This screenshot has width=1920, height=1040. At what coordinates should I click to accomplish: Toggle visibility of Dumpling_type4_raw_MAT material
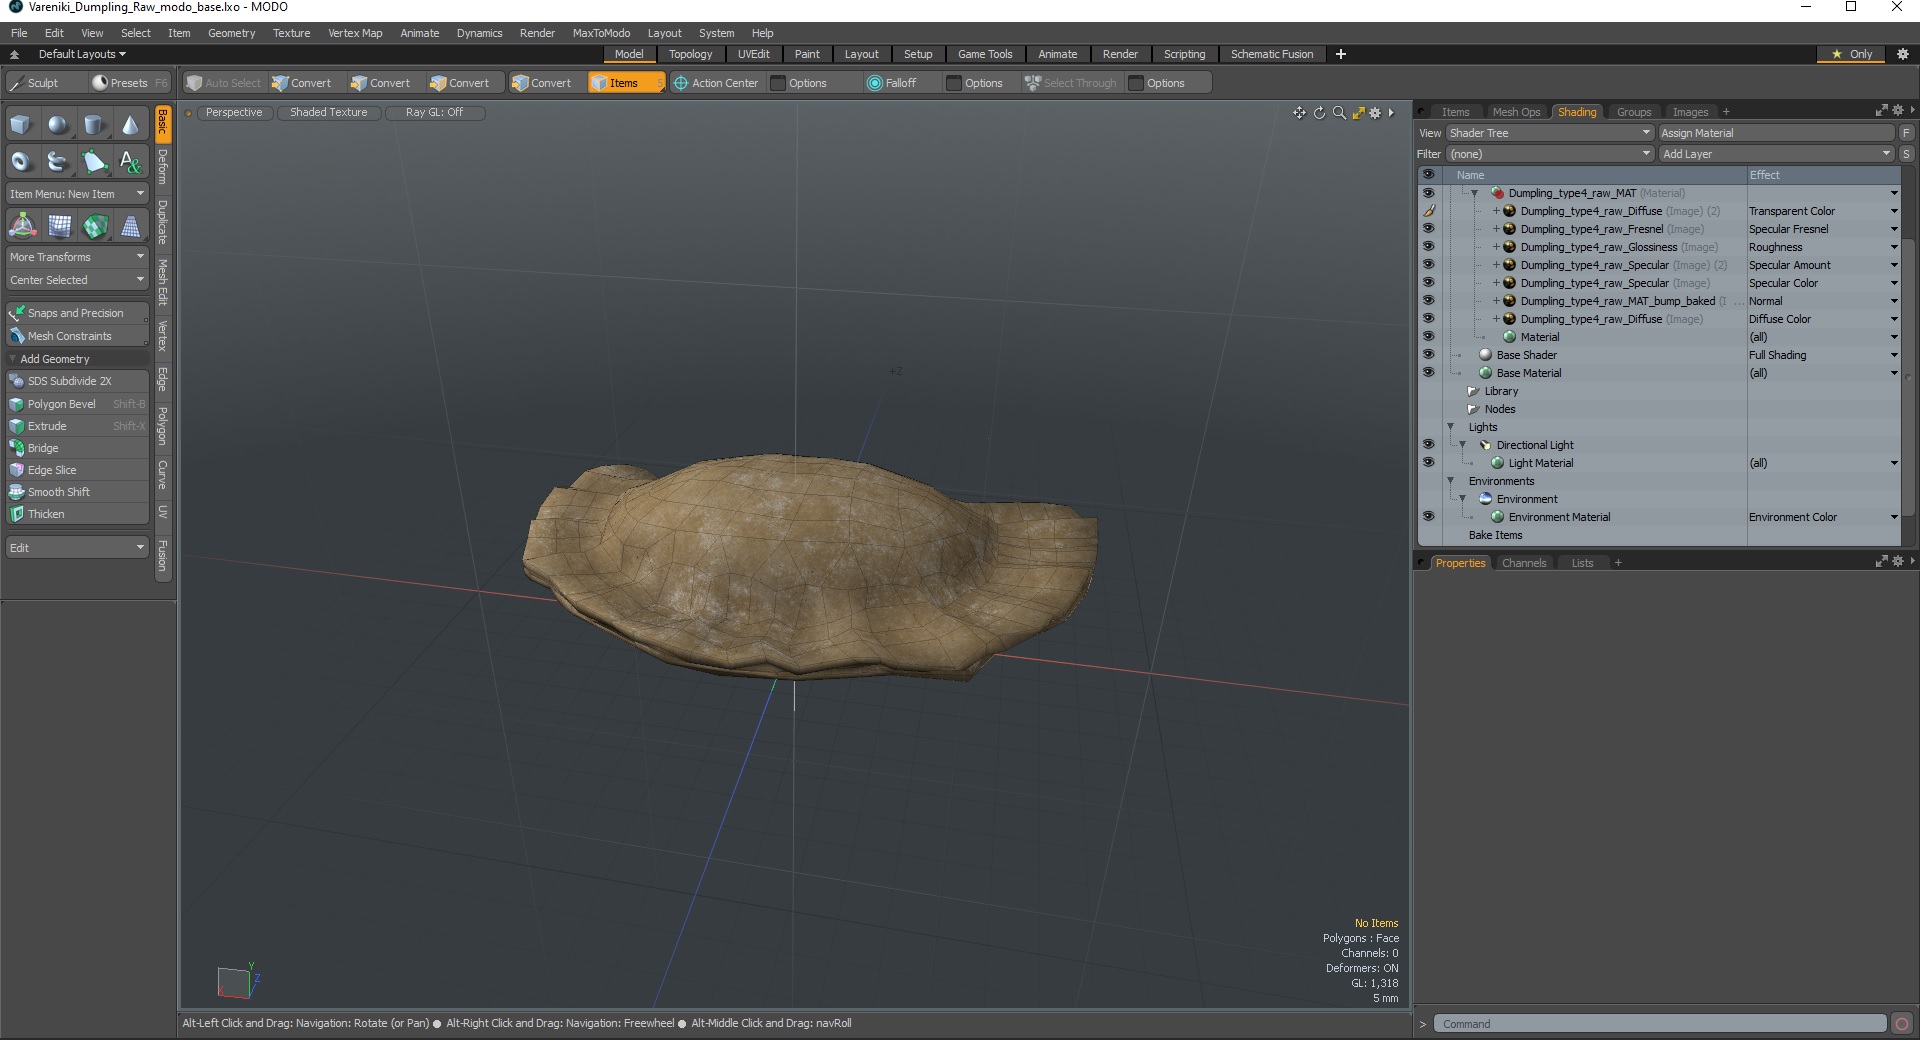click(1428, 193)
